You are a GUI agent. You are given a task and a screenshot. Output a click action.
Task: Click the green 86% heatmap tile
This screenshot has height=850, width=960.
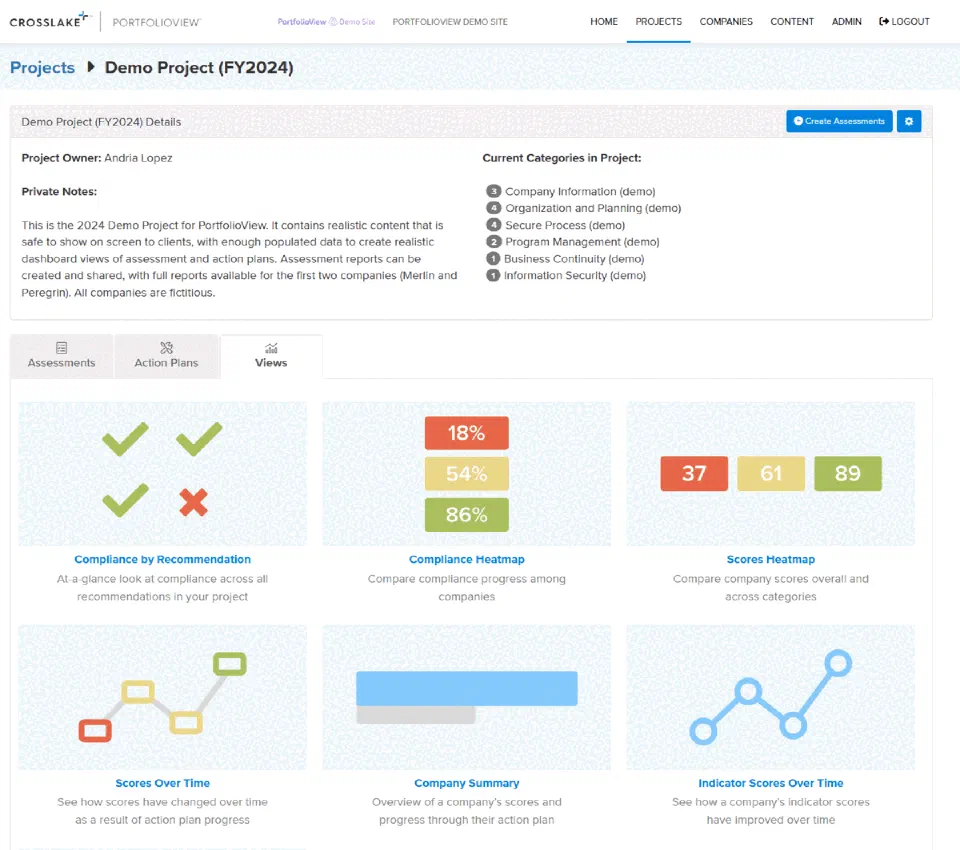(467, 514)
